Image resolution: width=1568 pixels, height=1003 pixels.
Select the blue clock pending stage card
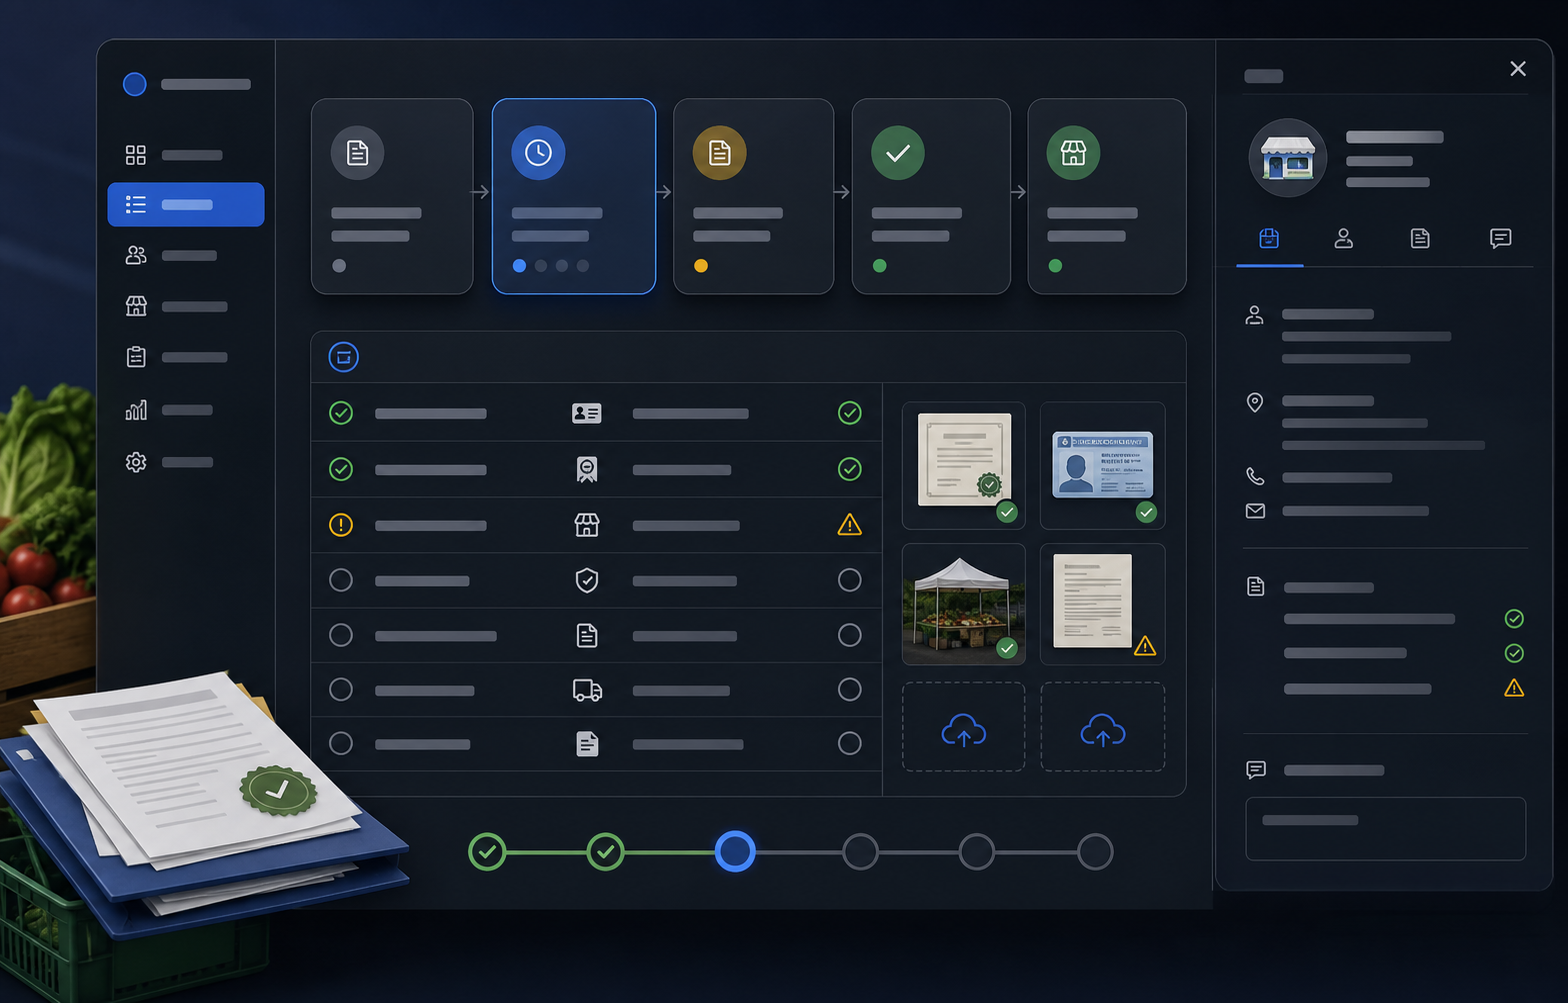pyautogui.click(x=574, y=196)
